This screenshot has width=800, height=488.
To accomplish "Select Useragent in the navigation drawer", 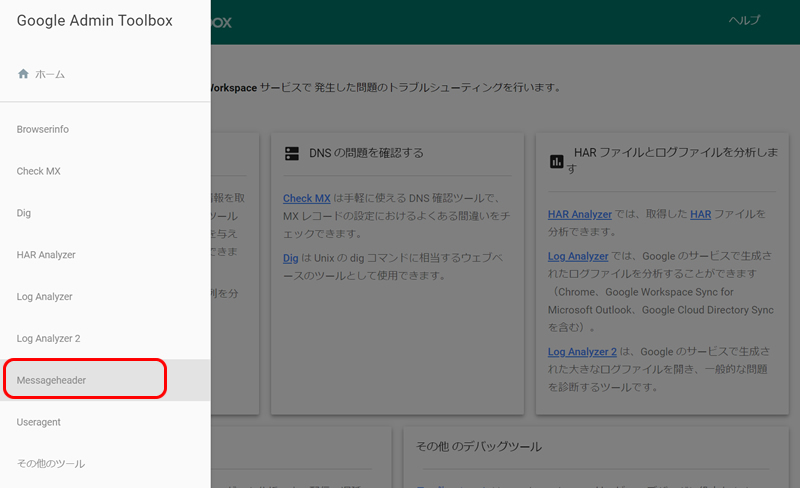I will coord(39,423).
